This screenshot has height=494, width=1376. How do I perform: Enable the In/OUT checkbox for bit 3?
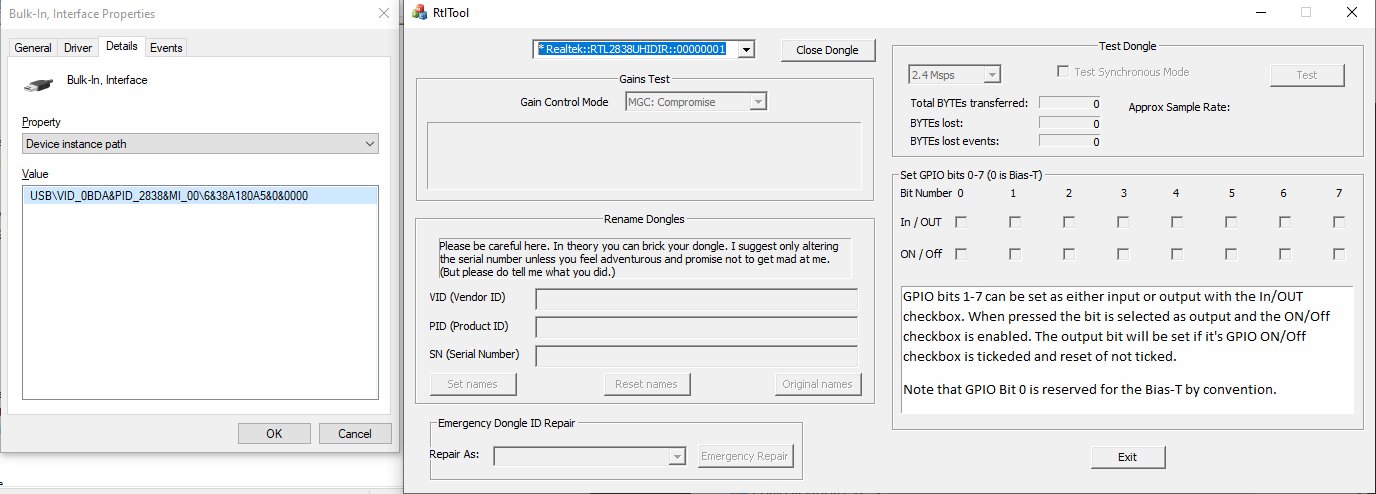click(x=1123, y=221)
